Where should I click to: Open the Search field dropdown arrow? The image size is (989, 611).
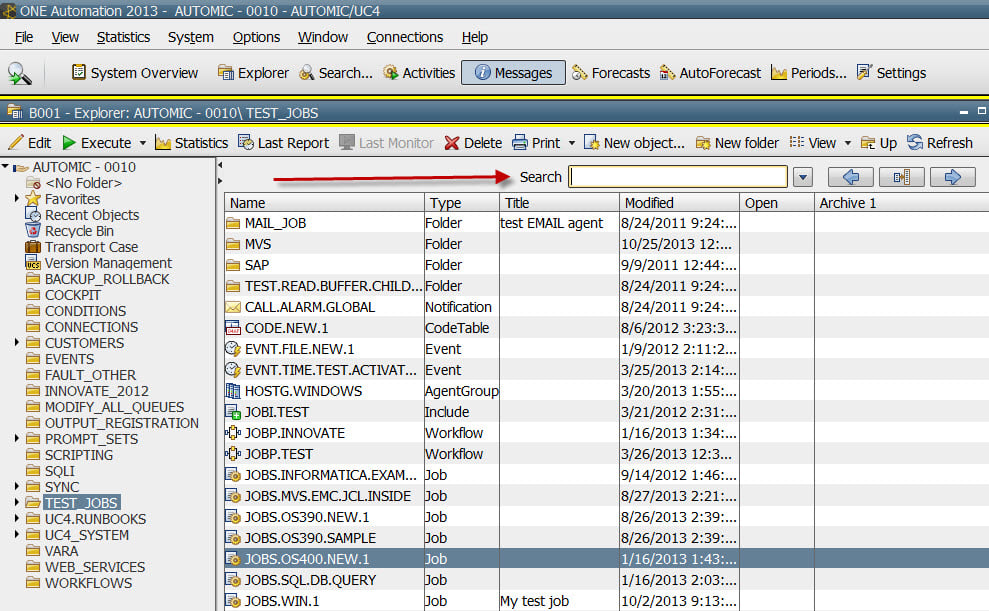802,178
